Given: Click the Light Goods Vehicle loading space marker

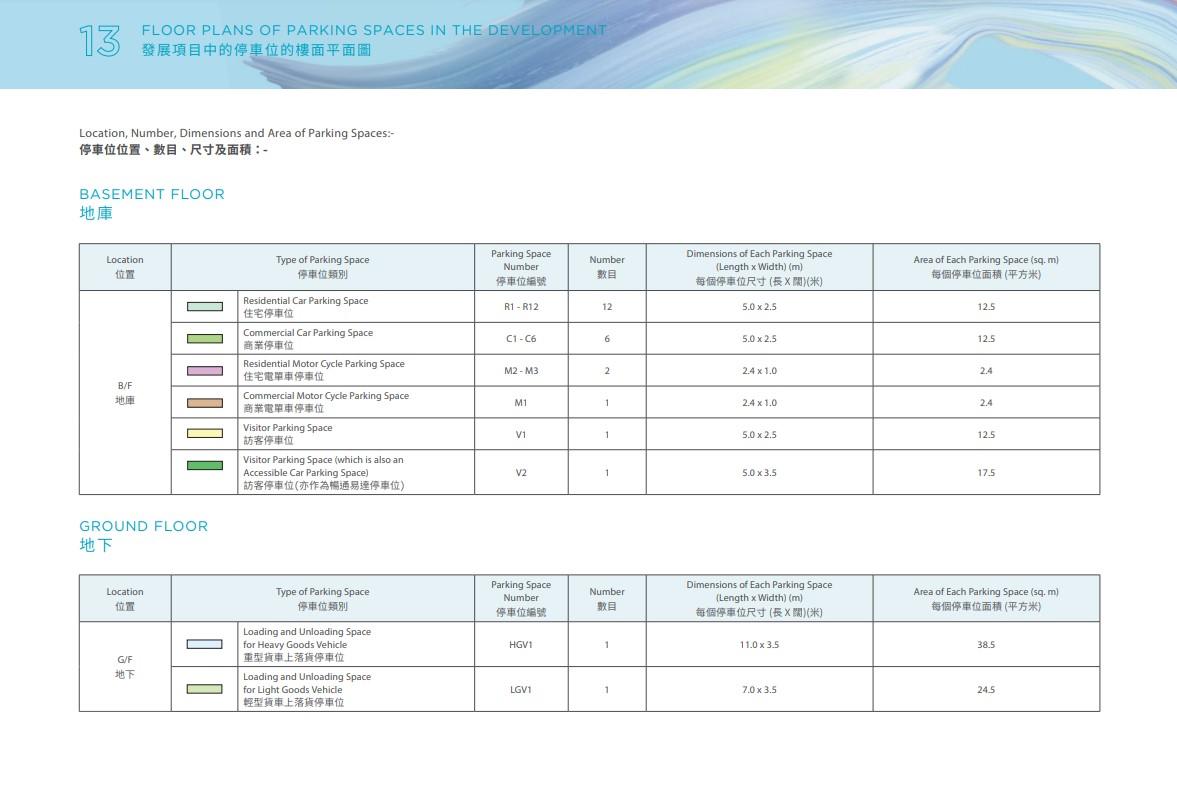Looking at the screenshot, I should click(x=204, y=688).
